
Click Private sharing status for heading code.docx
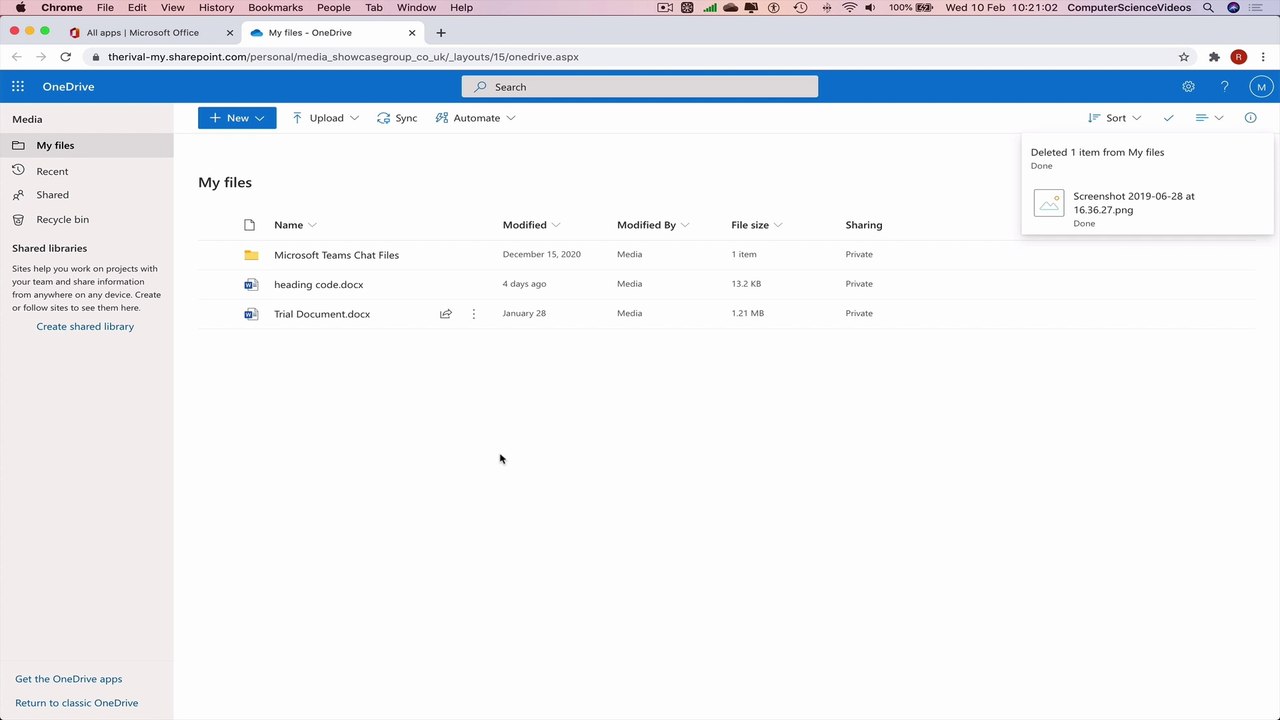click(859, 284)
